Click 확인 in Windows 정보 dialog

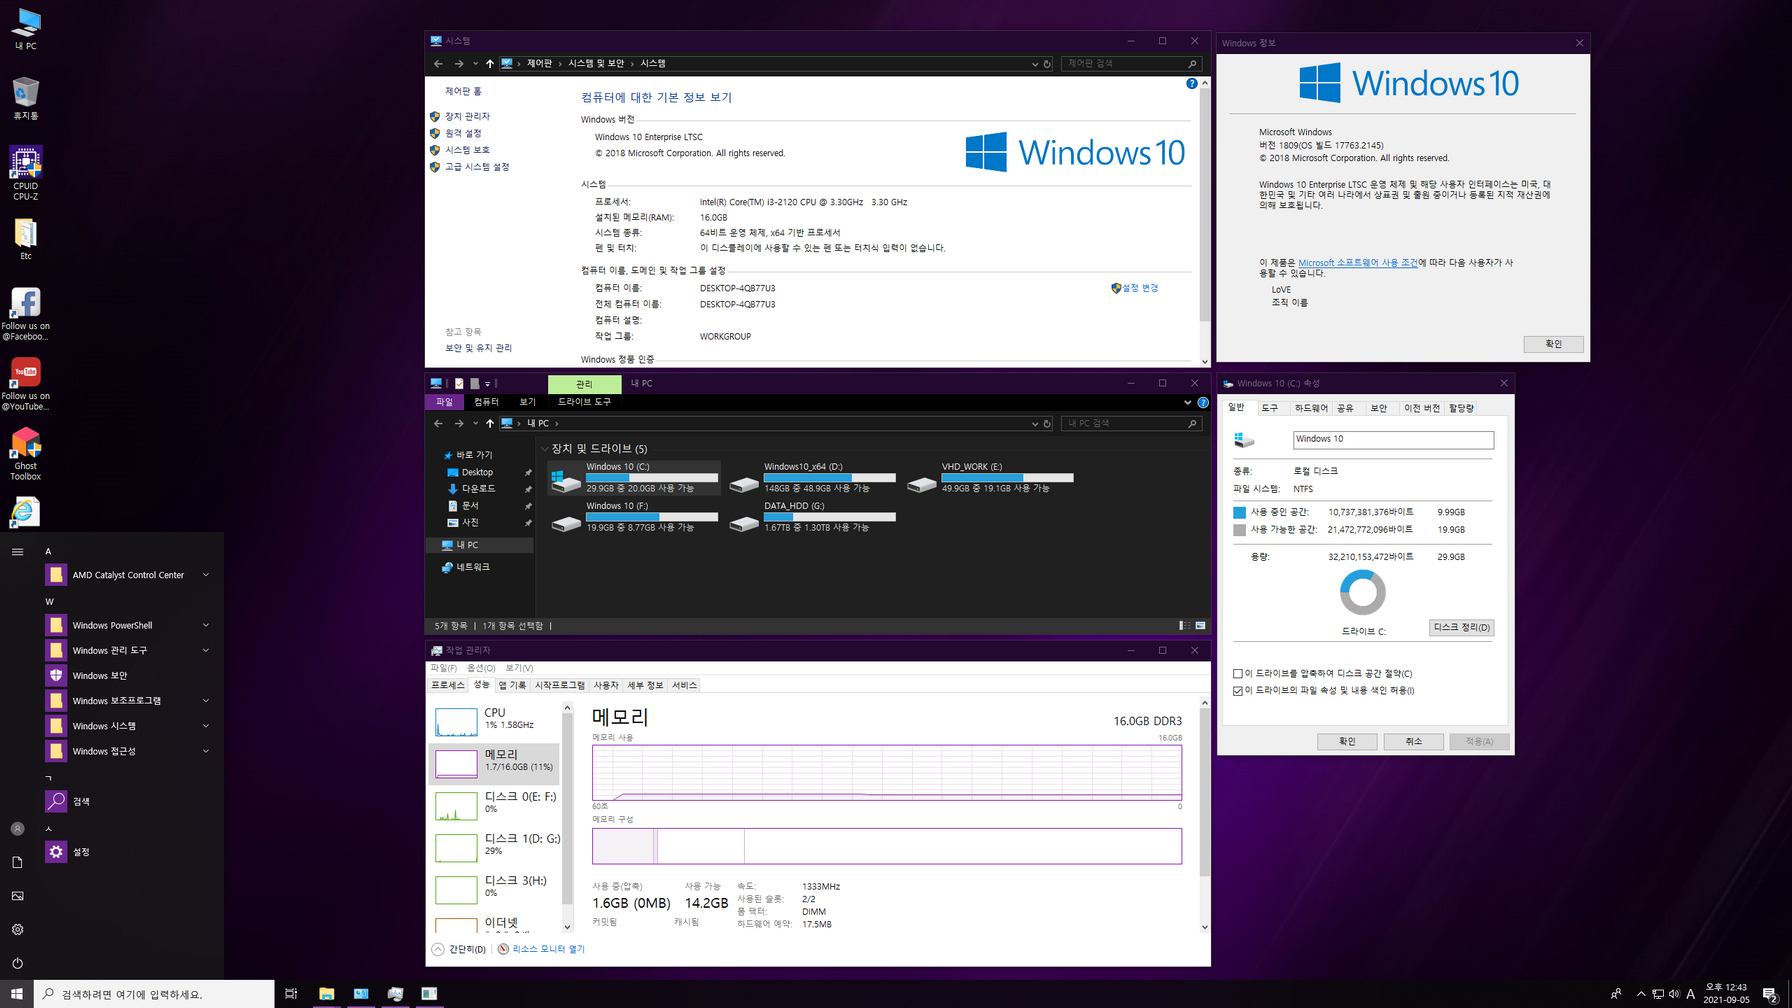click(1553, 344)
